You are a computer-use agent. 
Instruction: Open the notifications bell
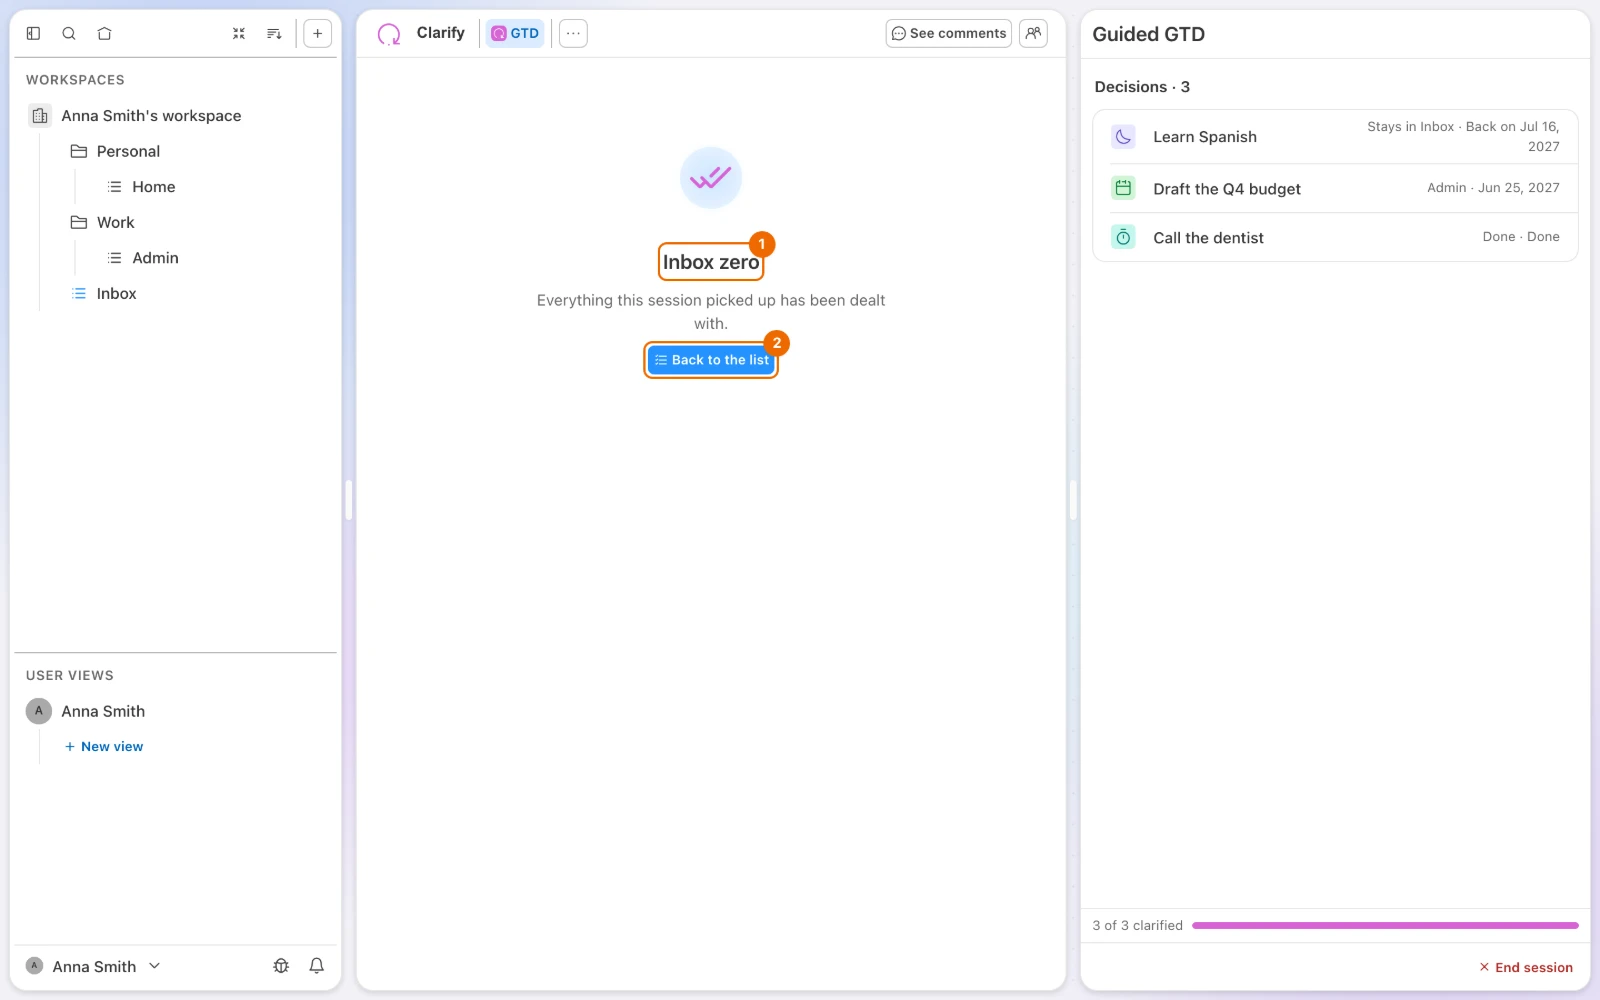pos(317,966)
